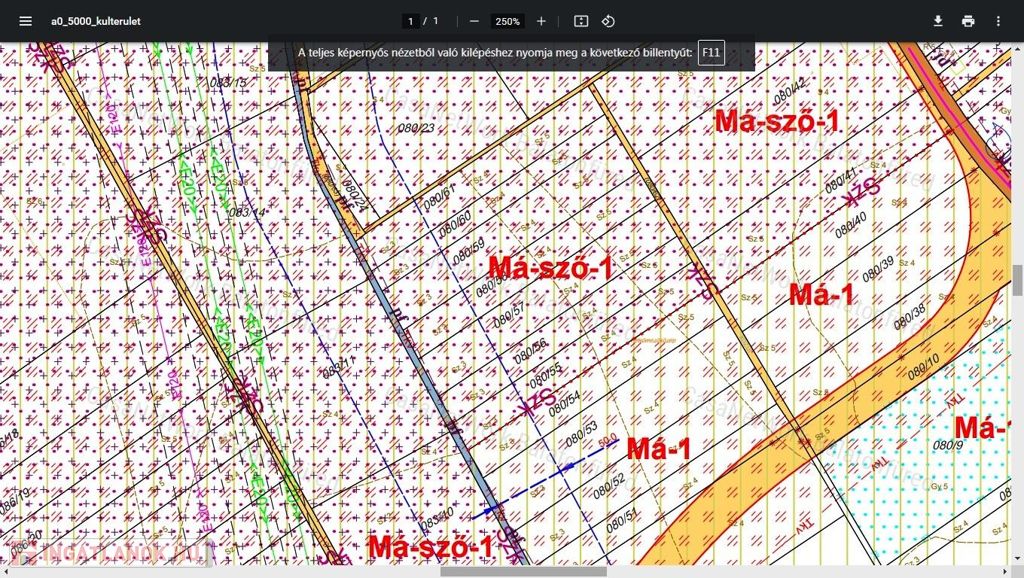Click parcel label 080/23 on the map
The image size is (1024, 578).
(x=416, y=127)
